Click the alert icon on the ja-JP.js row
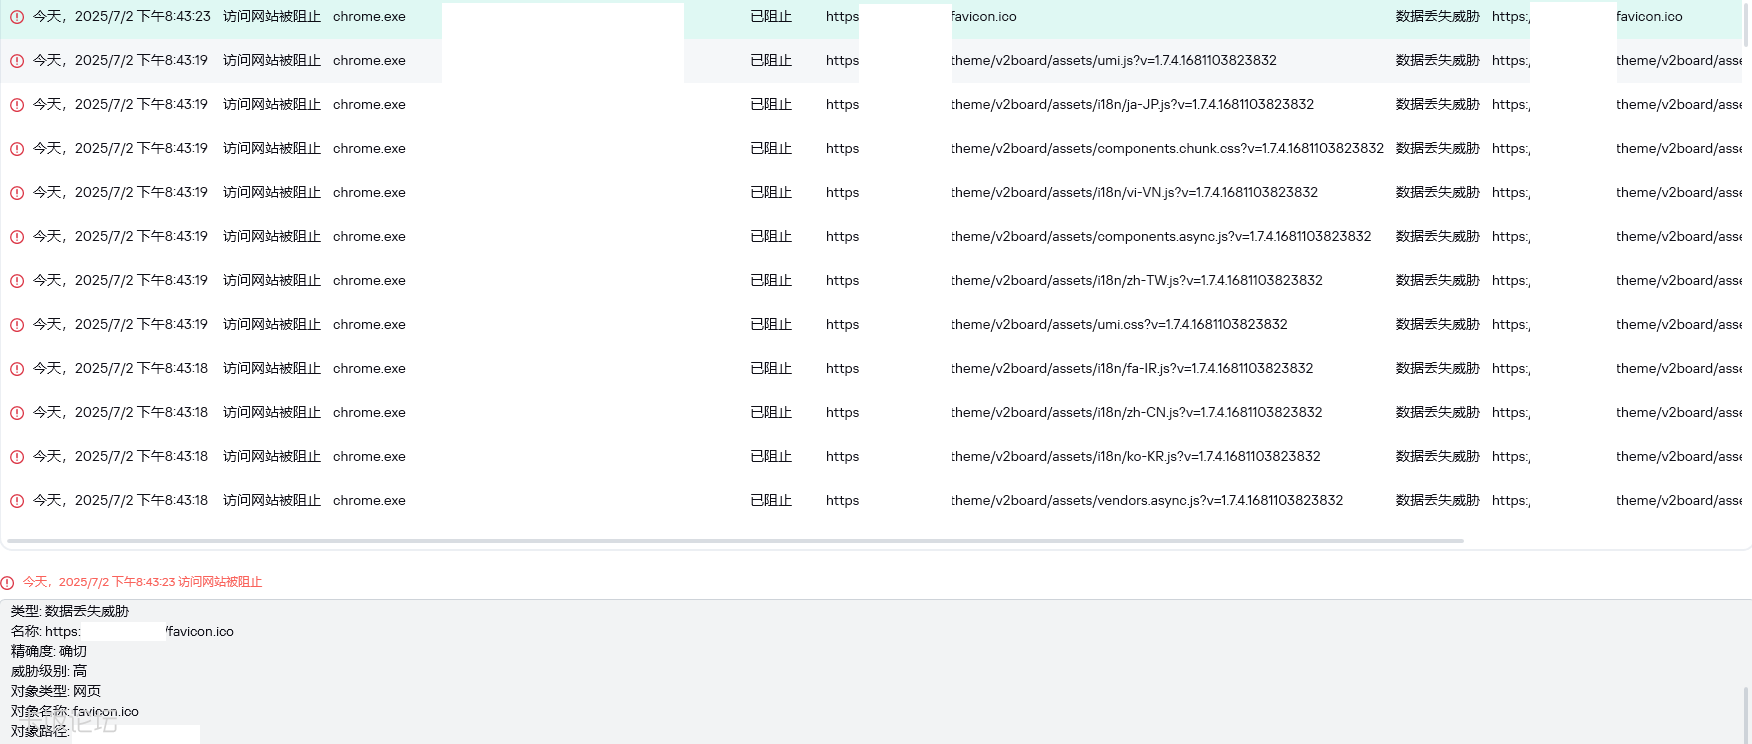Image resolution: width=1752 pixels, height=744 pixels. click(x=17, y=105)
